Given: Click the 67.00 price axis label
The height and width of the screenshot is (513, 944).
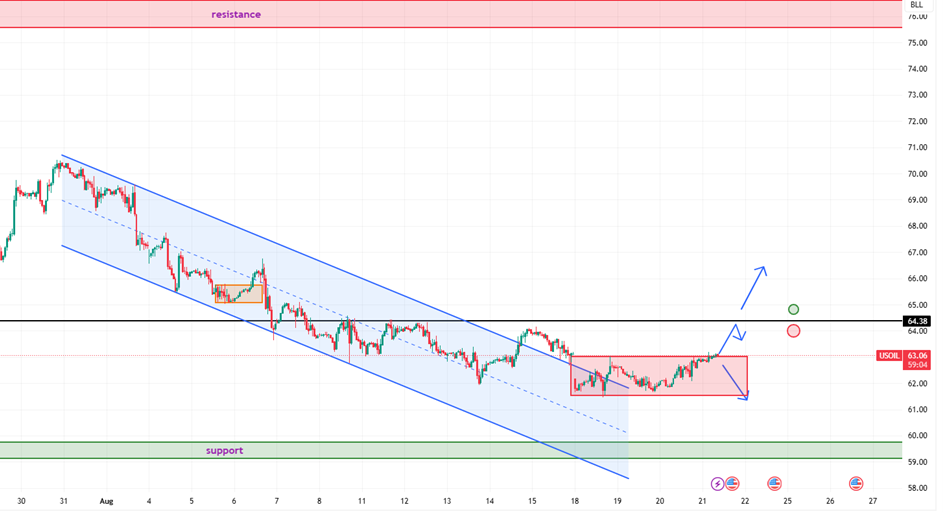Looking at the screenshot, I should coord(918,252).
